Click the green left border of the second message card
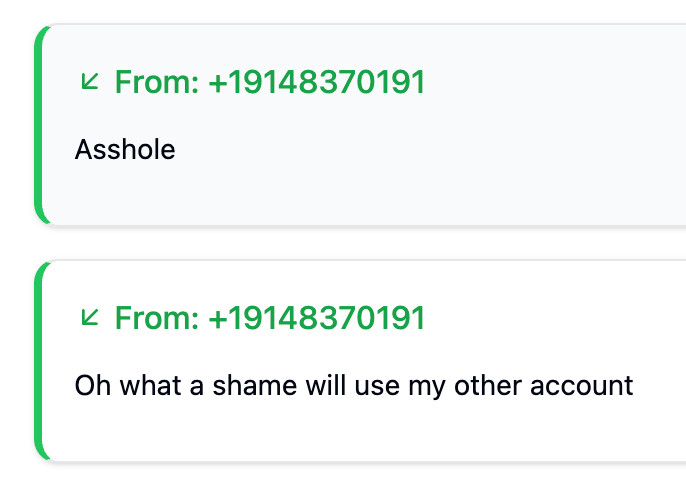Viewport: 686px width, 492px height. pos(39,360)
